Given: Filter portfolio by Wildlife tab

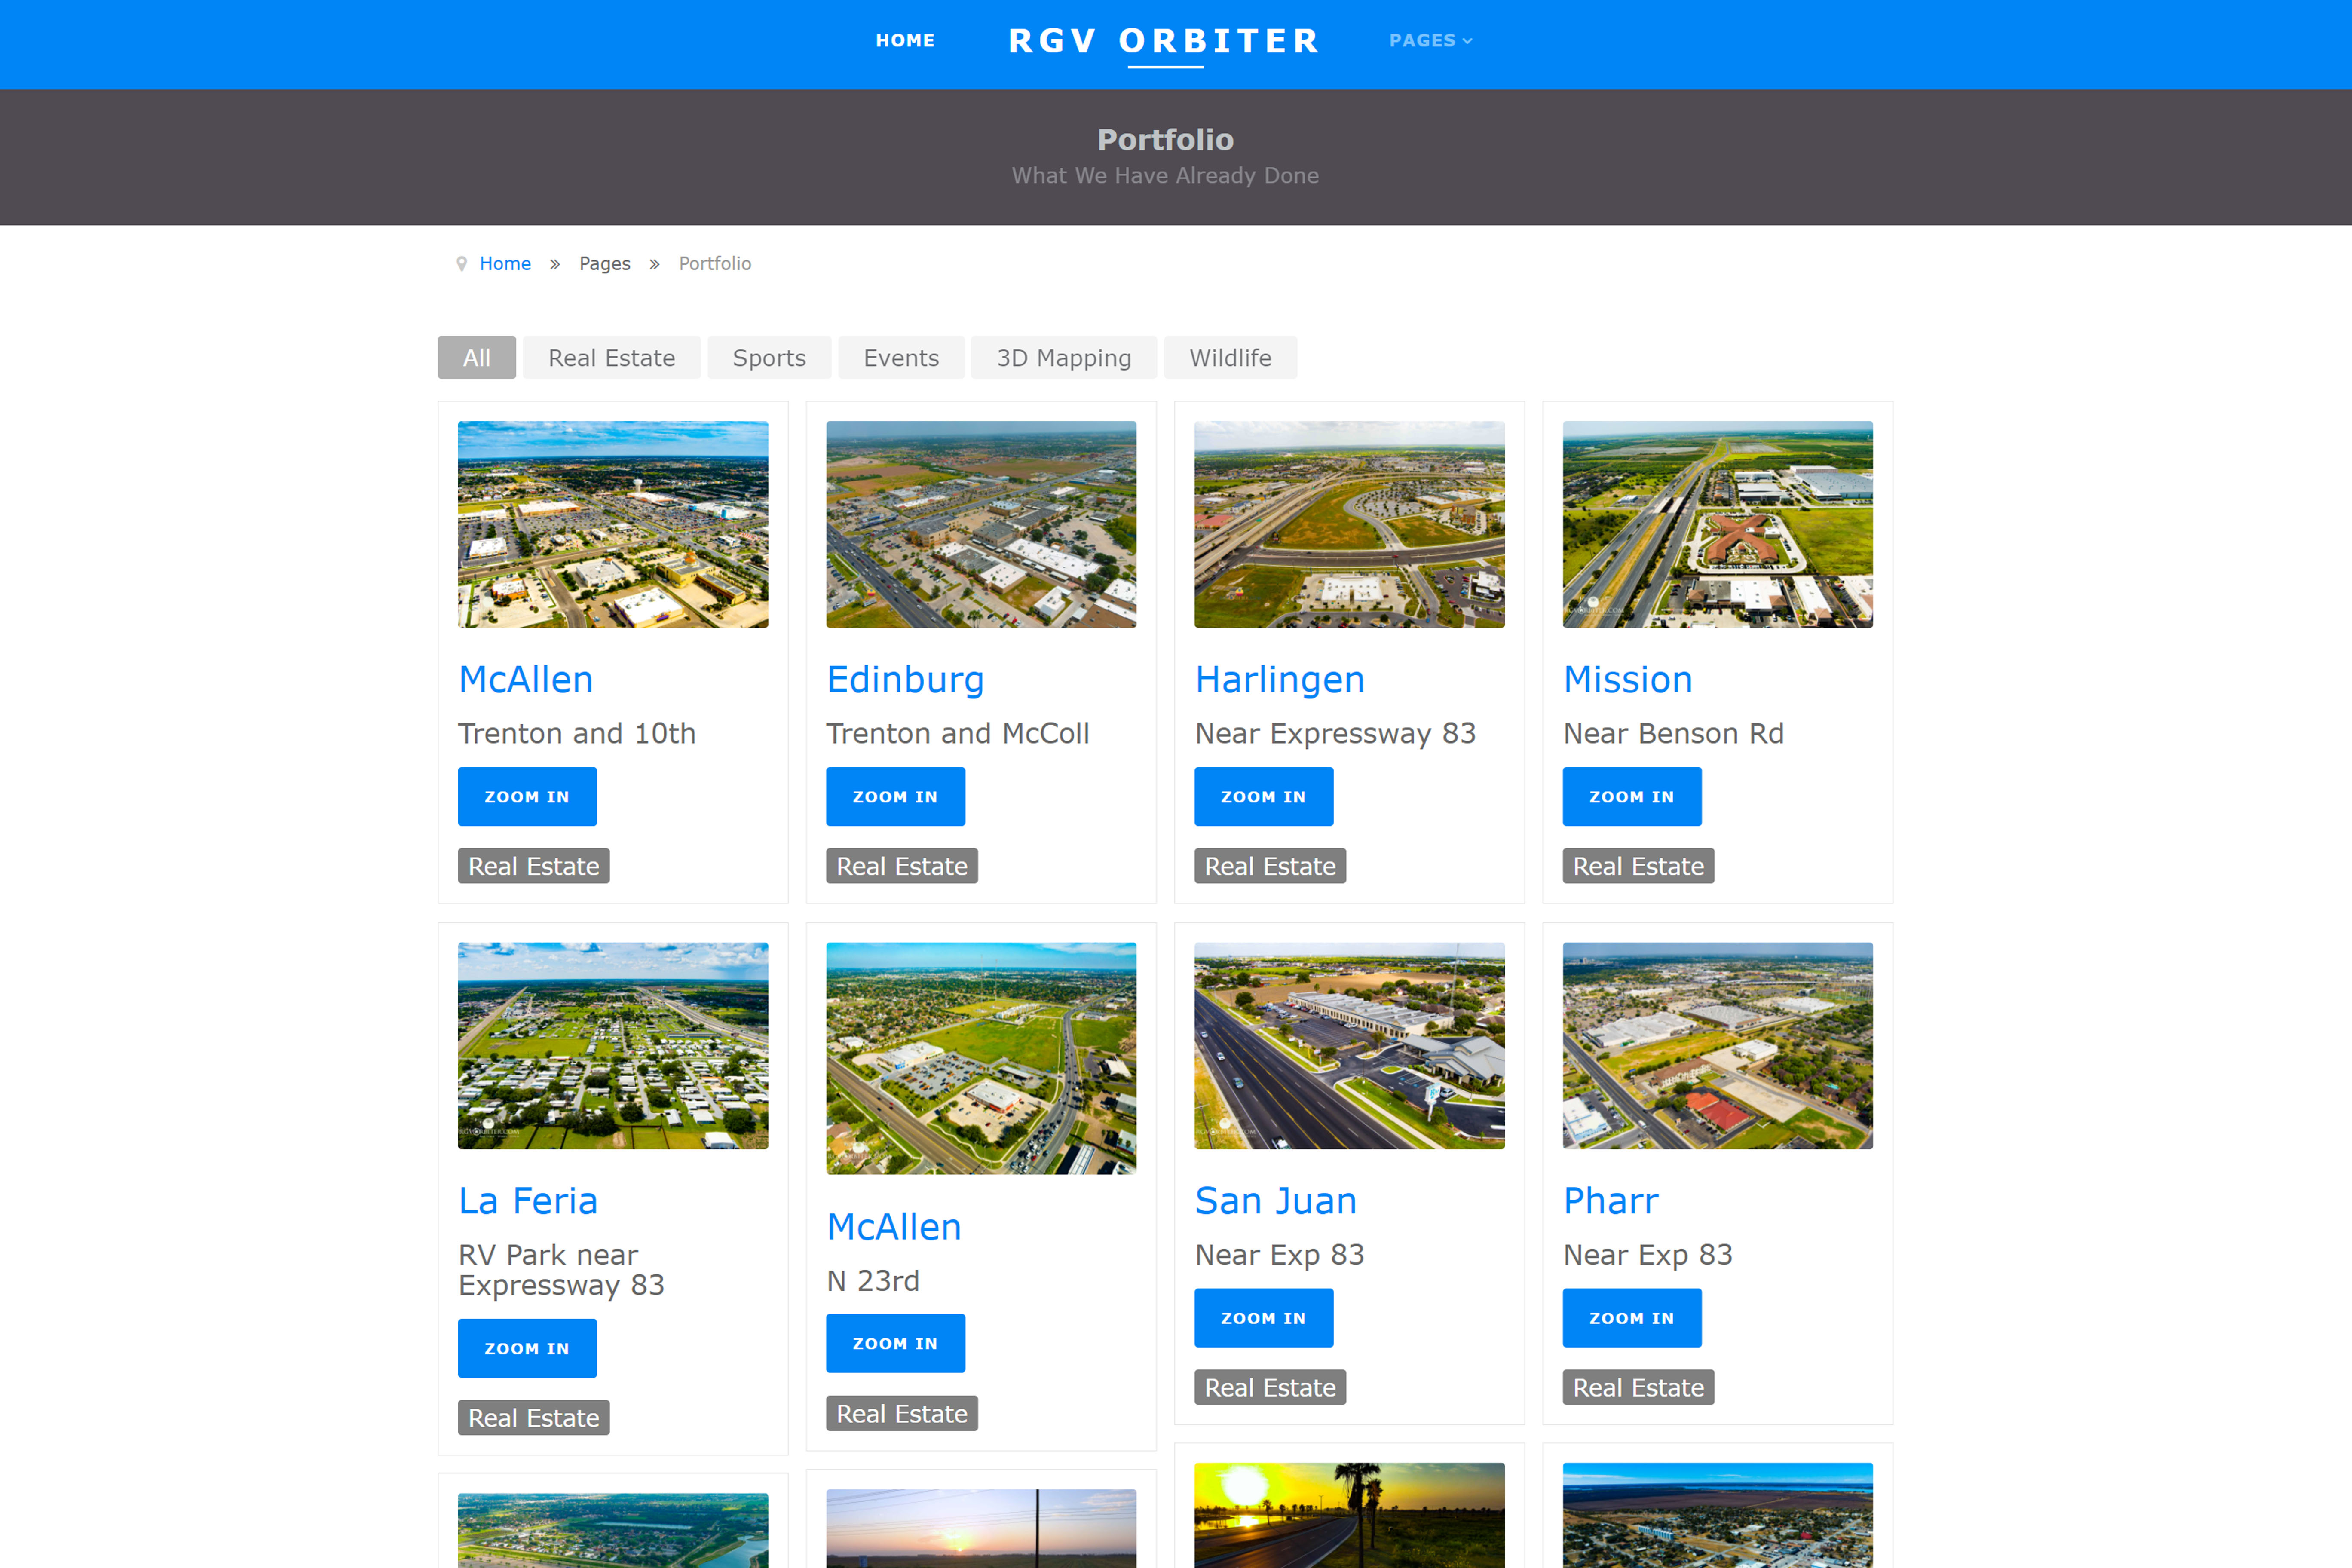Looking at the screenshot, I should [1231, 357].
